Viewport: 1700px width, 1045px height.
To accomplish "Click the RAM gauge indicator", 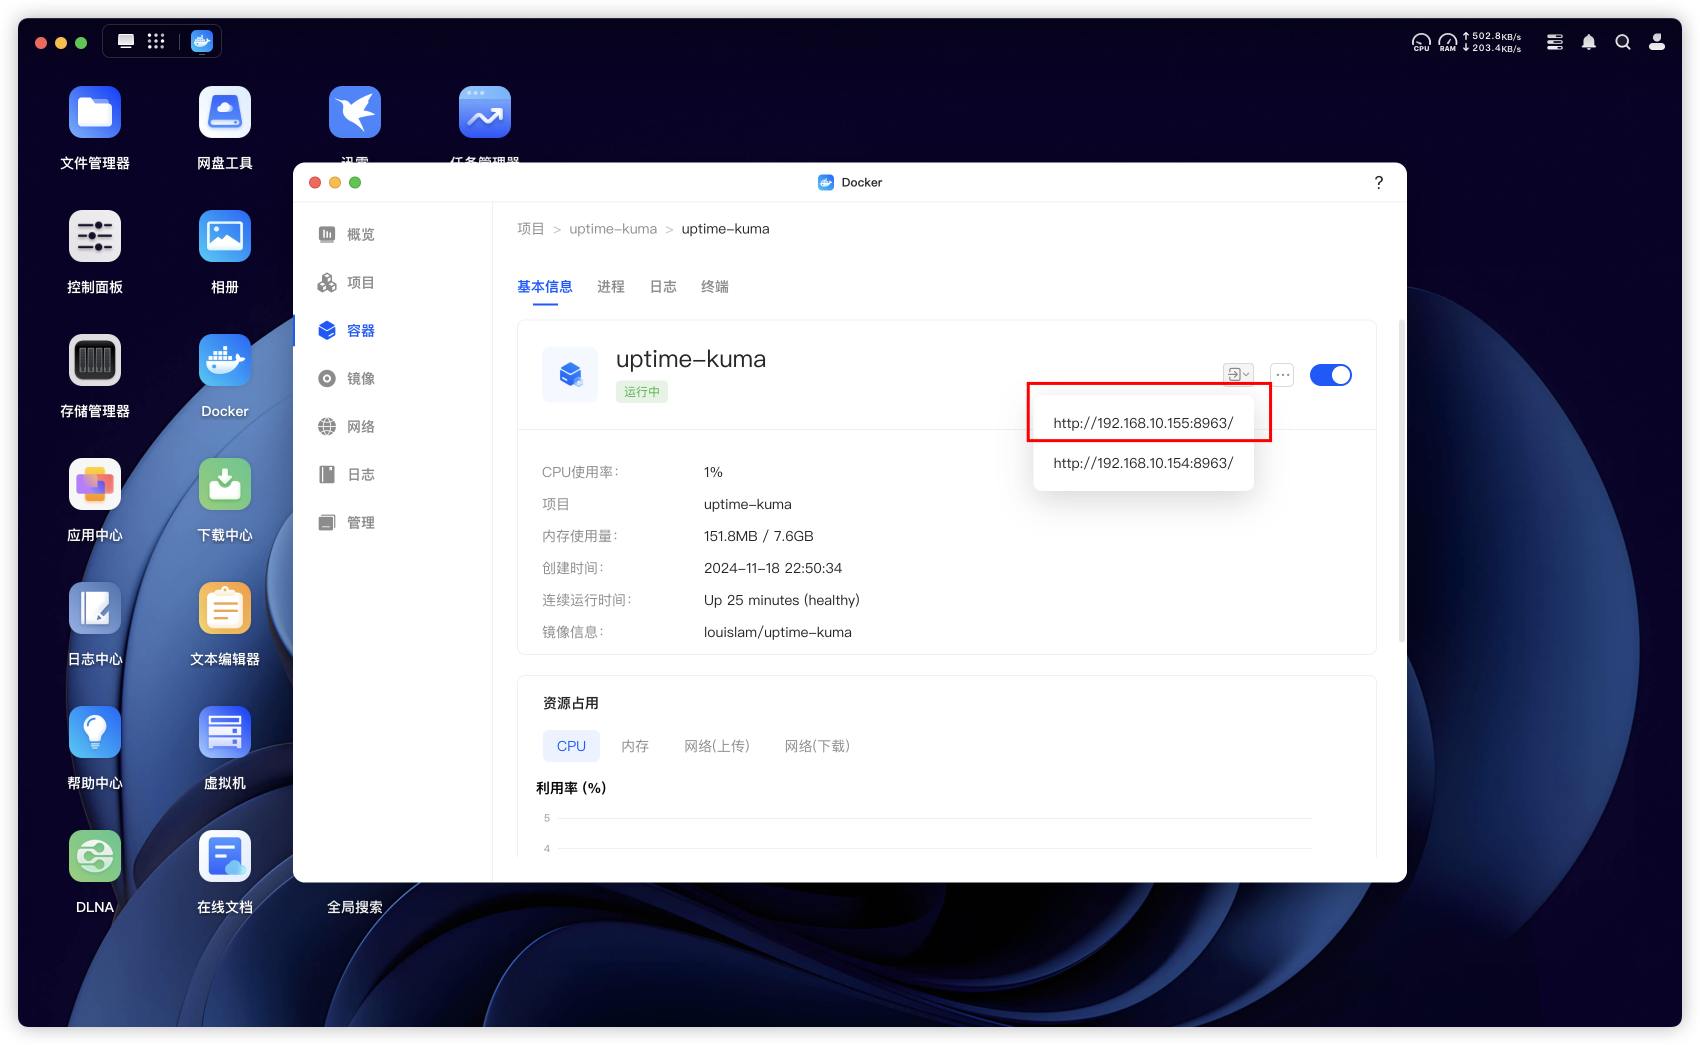I will pos(1448,42).
